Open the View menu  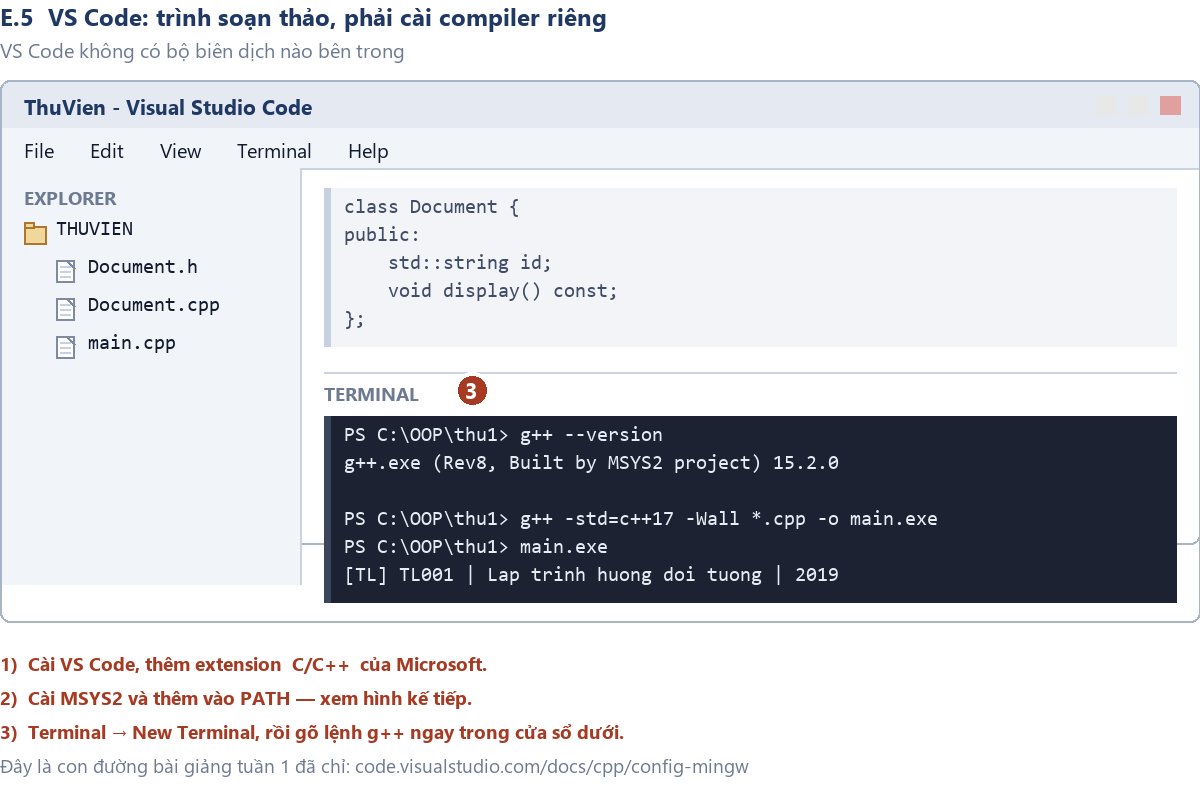coord(181,152)
